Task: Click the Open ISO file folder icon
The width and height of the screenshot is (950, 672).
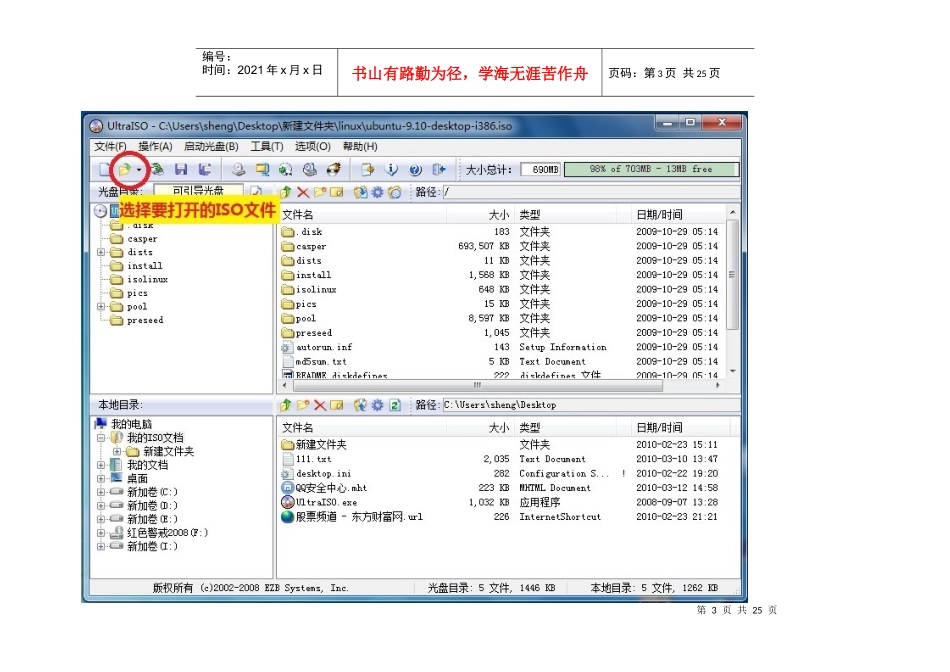Action: (x=125, y=170)
